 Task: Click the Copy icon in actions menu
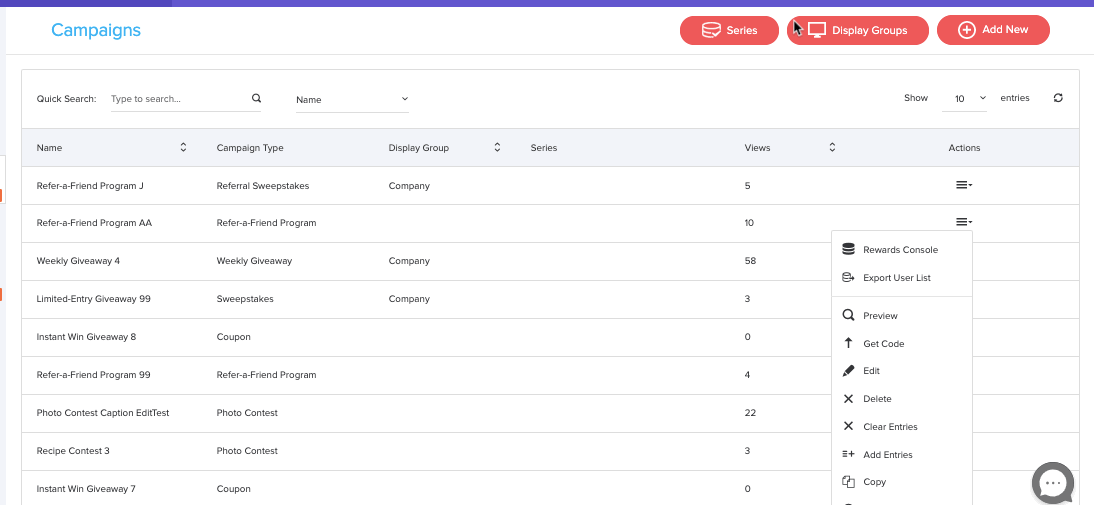848,482
